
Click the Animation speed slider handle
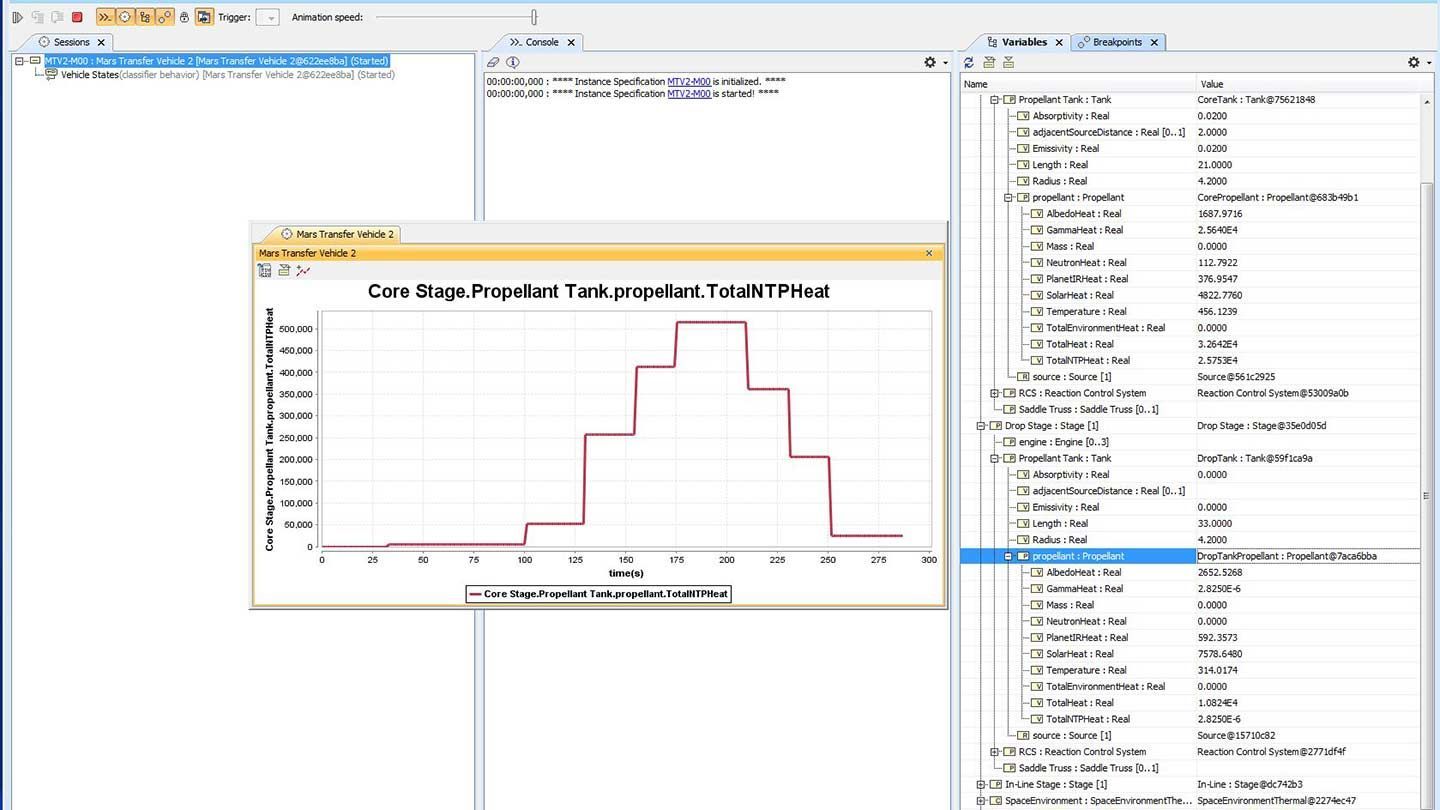click(534, 17)
